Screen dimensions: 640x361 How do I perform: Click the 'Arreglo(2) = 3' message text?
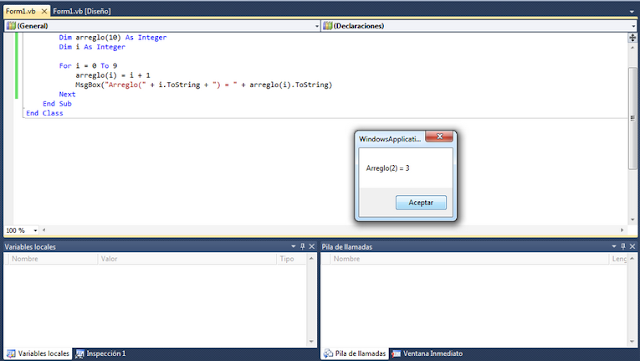click(x=387, y=168)
